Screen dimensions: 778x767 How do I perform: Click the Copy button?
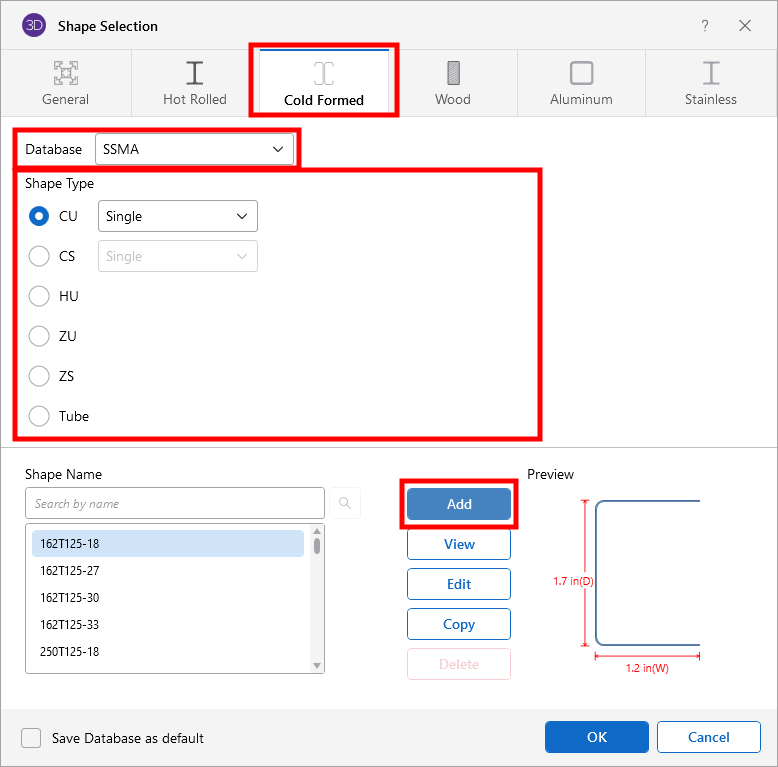point(459,624)
